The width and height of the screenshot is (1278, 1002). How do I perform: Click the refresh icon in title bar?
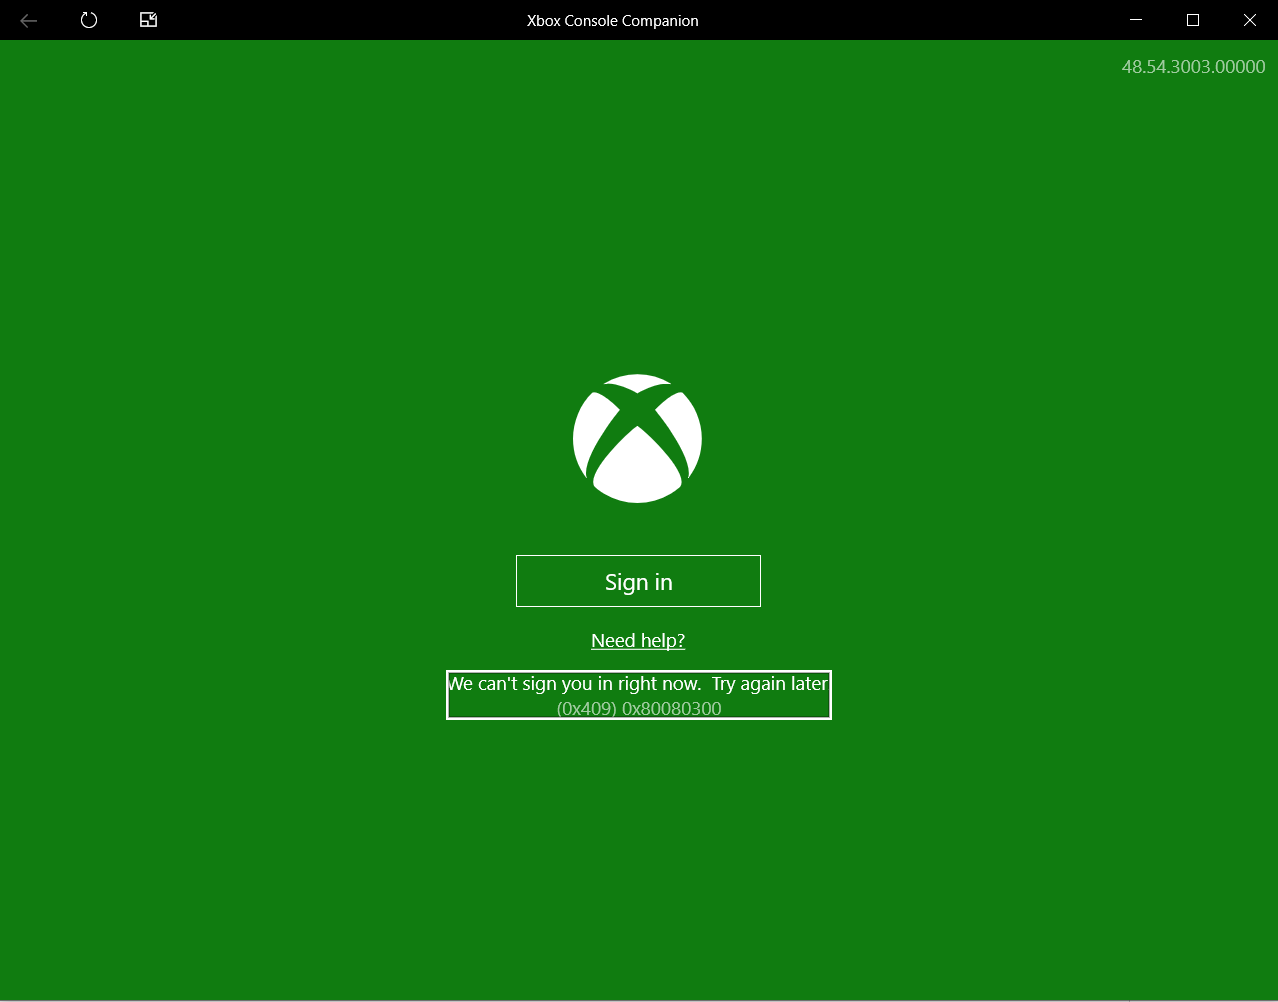point(89,20)
